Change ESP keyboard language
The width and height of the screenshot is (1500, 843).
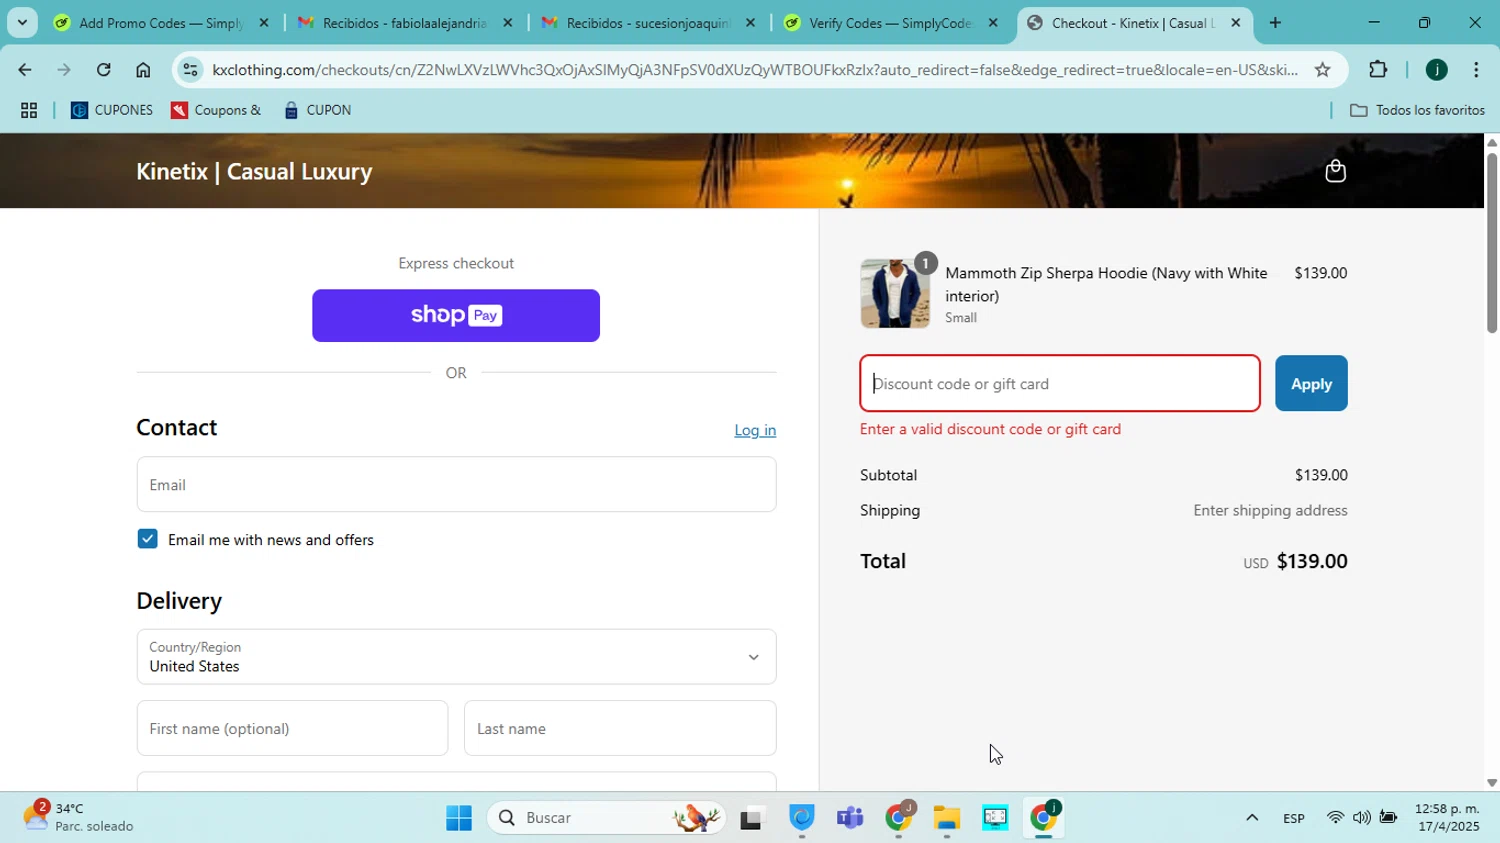[1294, 818]
